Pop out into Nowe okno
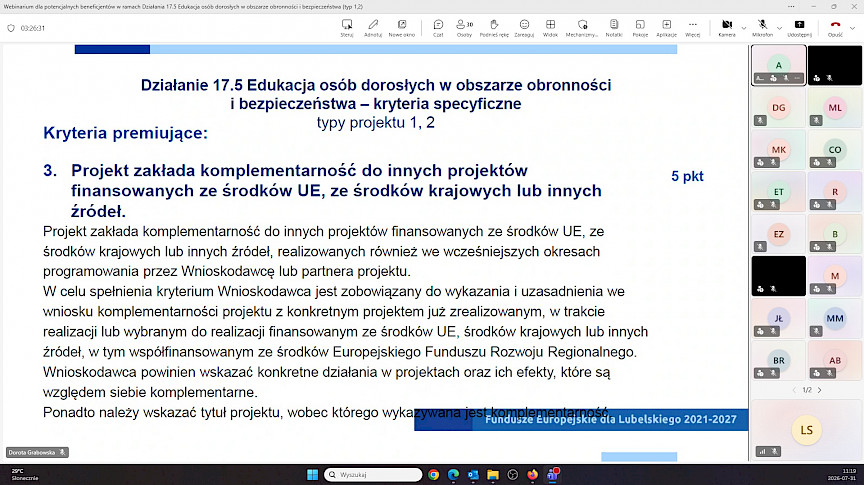Image resolution: width=864 pixels, height=485 pixels. pyautogui.click(x=402, y=28)
